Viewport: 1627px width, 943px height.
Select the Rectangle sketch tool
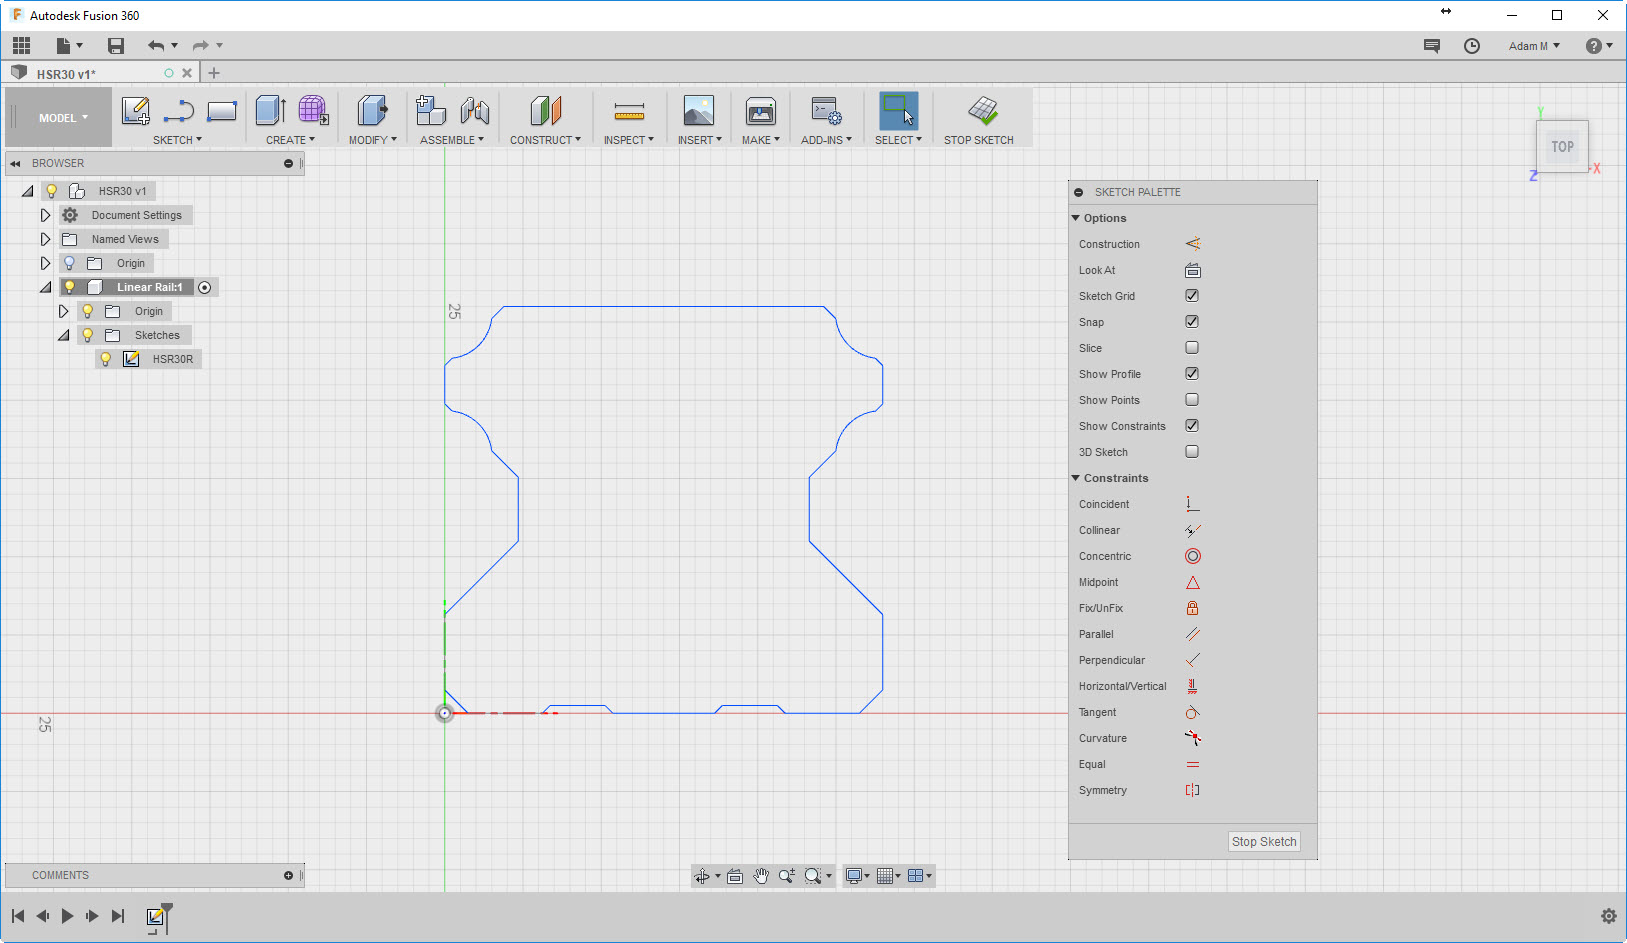[x=222, y=111]
